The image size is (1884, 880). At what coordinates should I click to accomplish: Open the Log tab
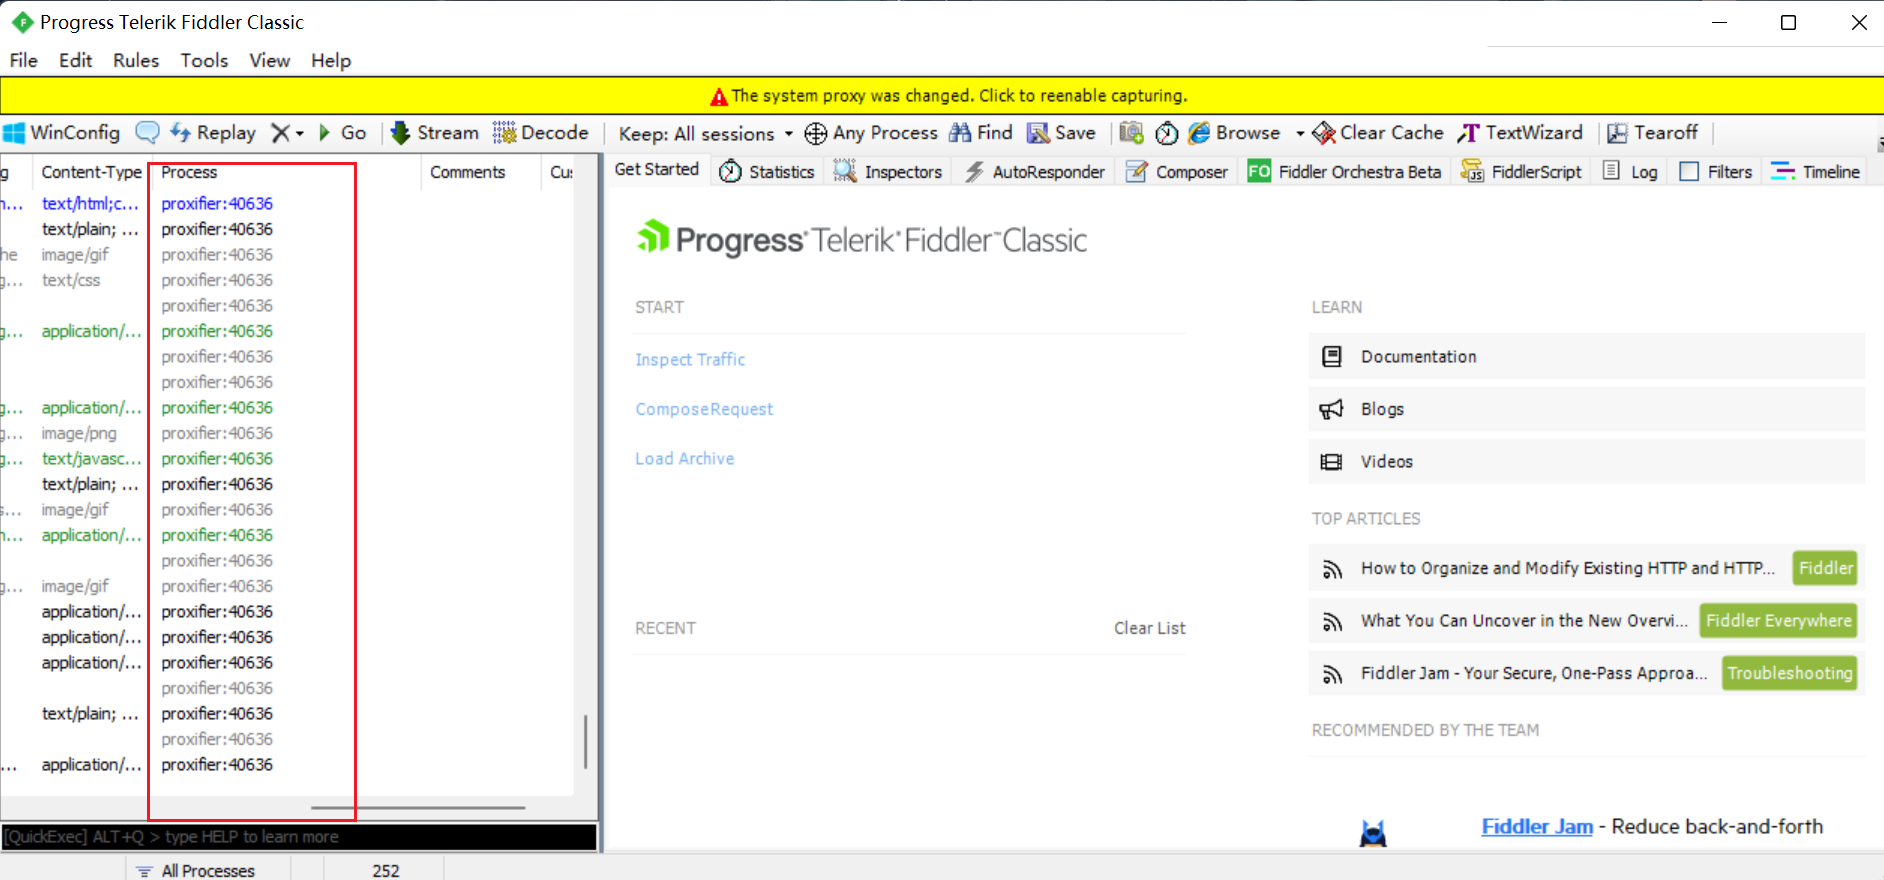pyautogui.click(x=1630, y=172)
